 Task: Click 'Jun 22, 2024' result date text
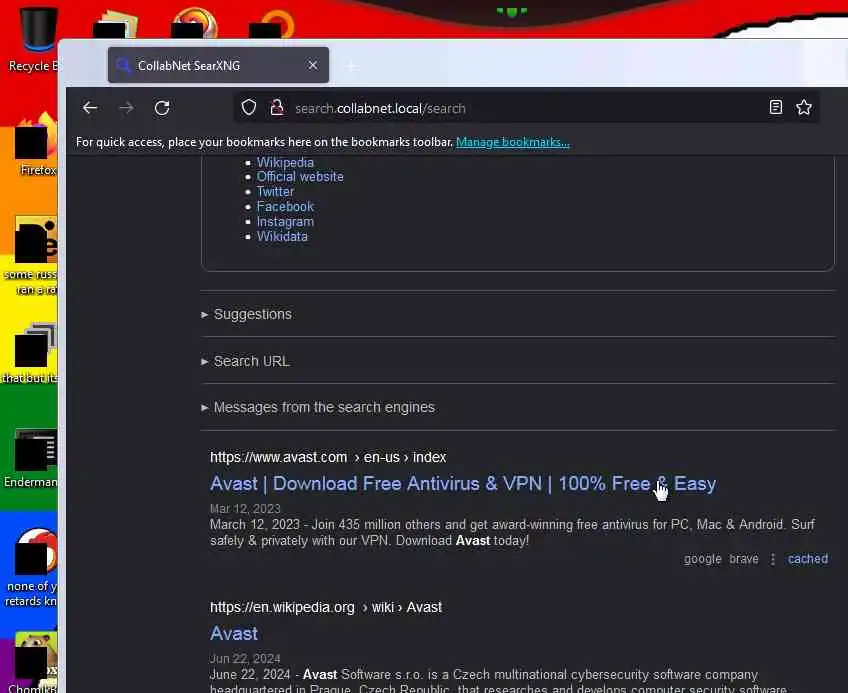tap(245, 659)
